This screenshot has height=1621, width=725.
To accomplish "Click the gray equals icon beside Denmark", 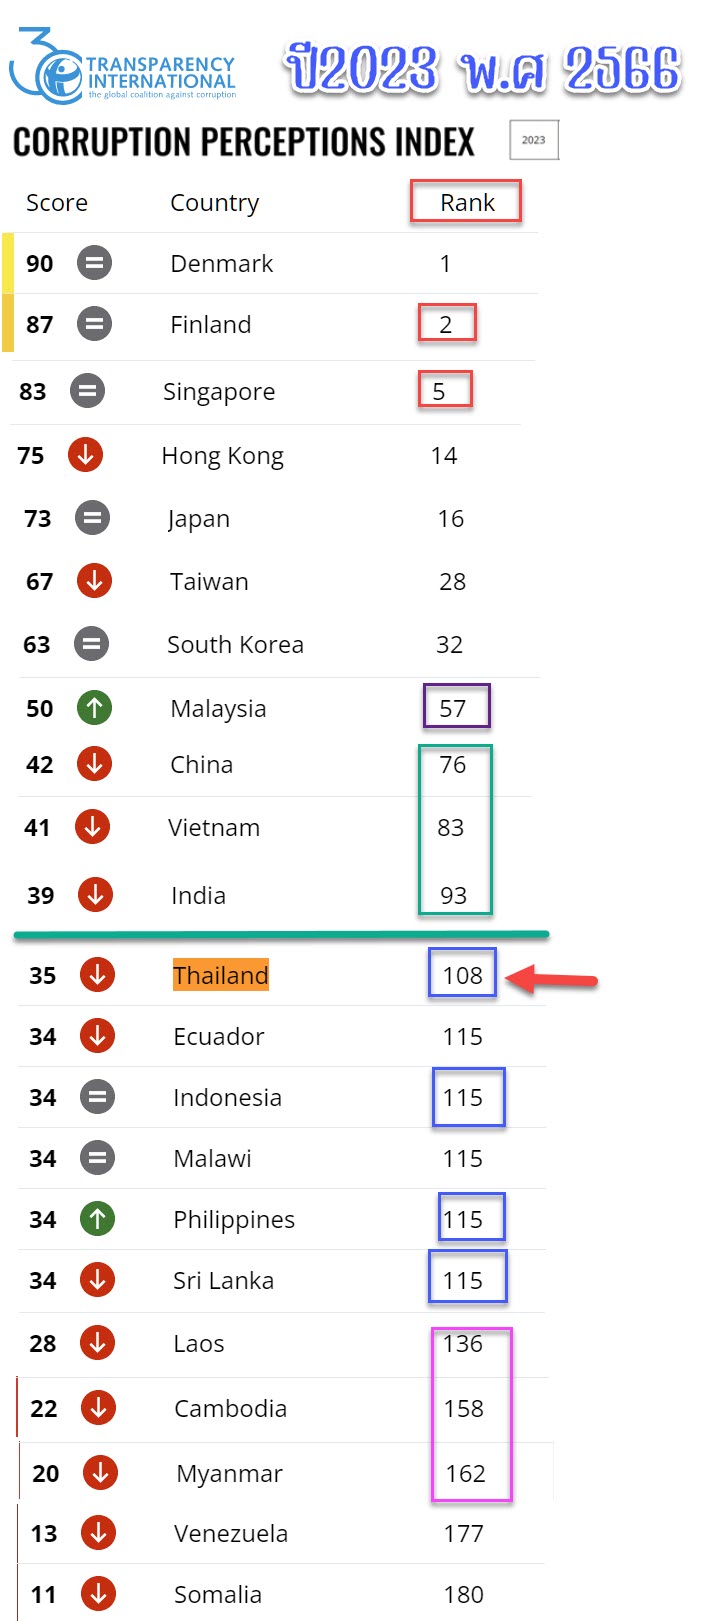I will click(x=94, y=263).
